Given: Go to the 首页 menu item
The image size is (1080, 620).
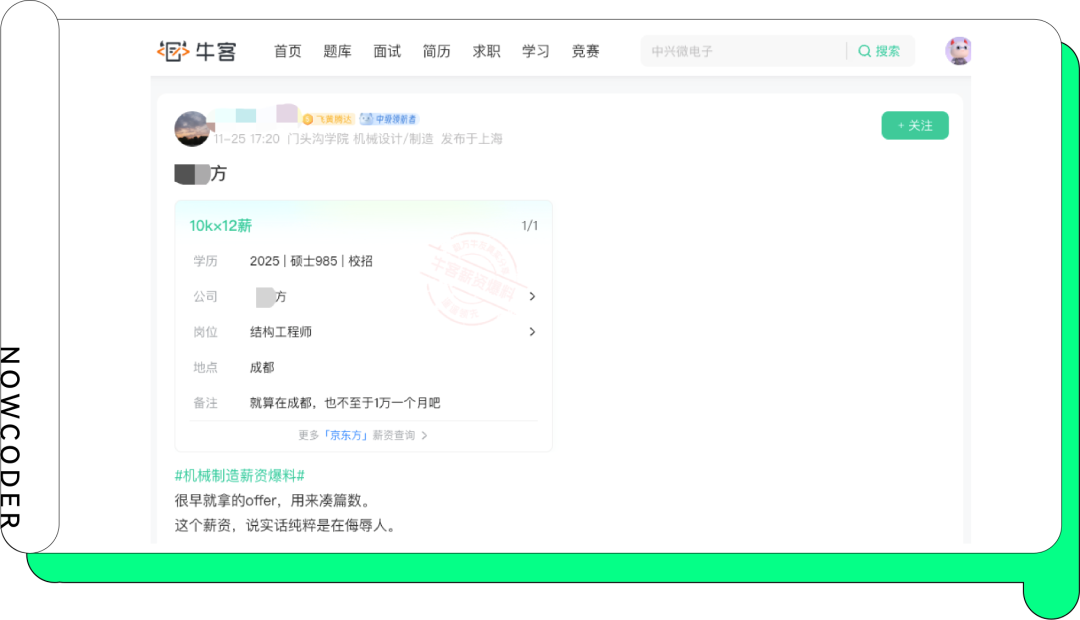Looking at the screenshot, I should [x=287, y=51].
